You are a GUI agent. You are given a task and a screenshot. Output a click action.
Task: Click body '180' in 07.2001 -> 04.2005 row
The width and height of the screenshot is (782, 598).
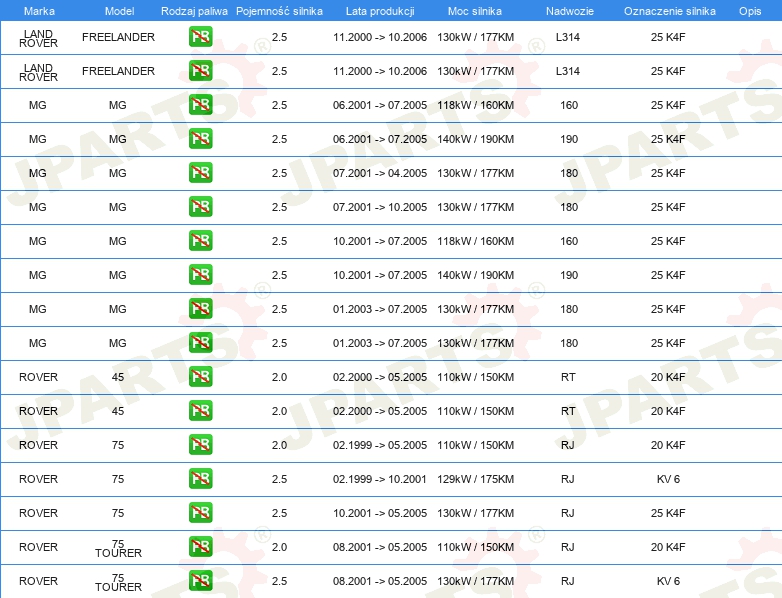click(569, 173)
